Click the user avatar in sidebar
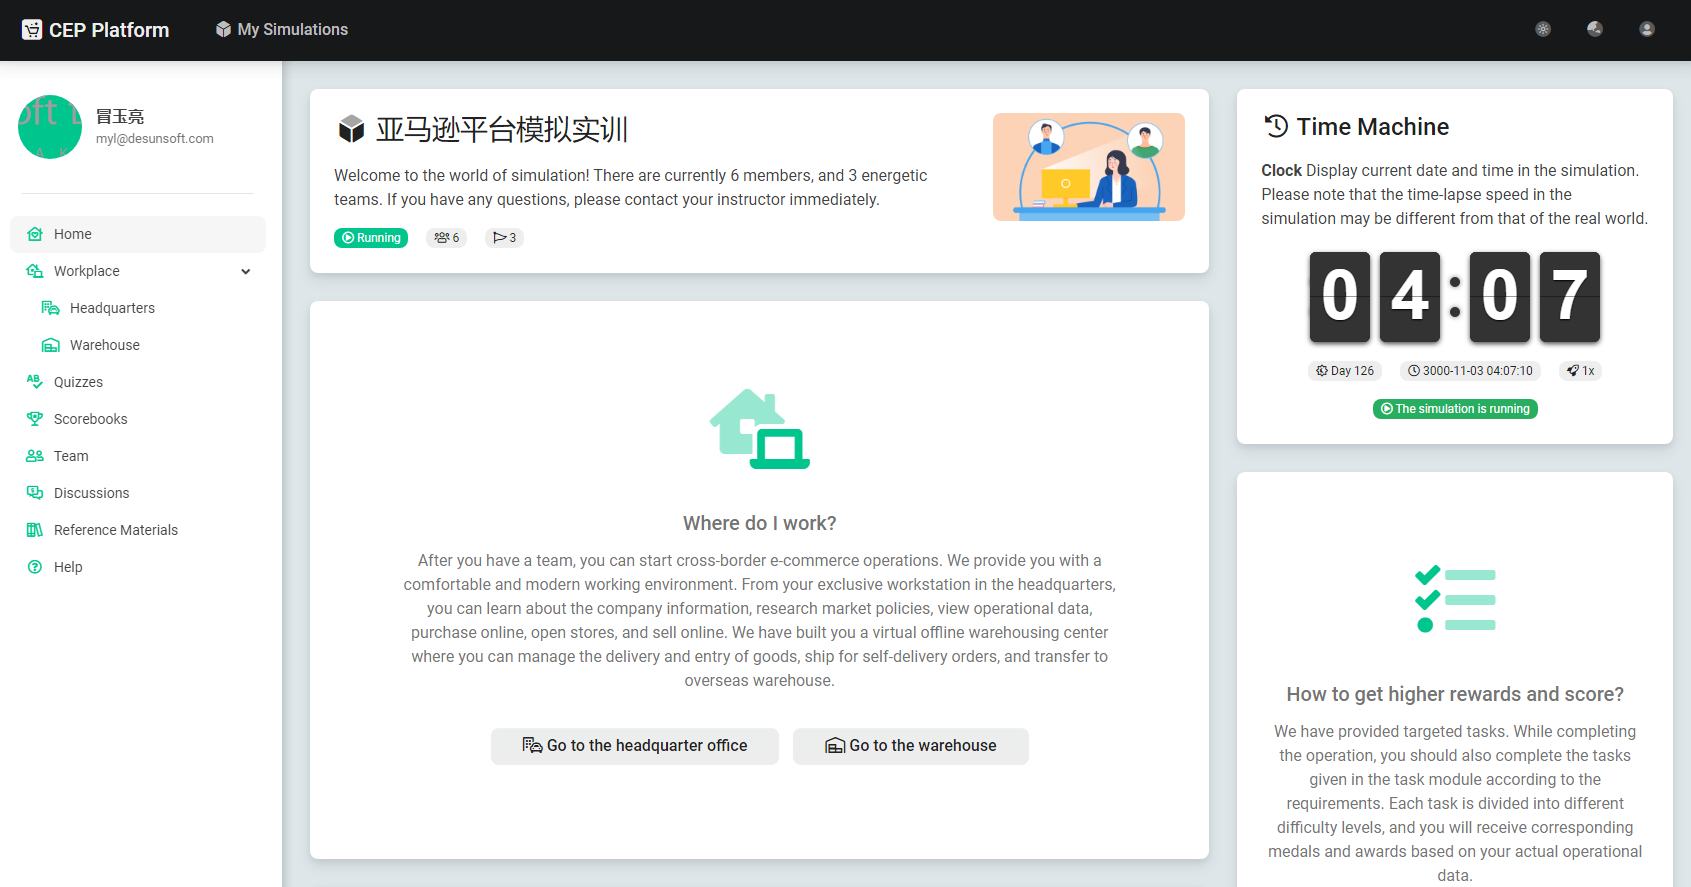Screen dimensions: 1691x887 click(50, 127)
